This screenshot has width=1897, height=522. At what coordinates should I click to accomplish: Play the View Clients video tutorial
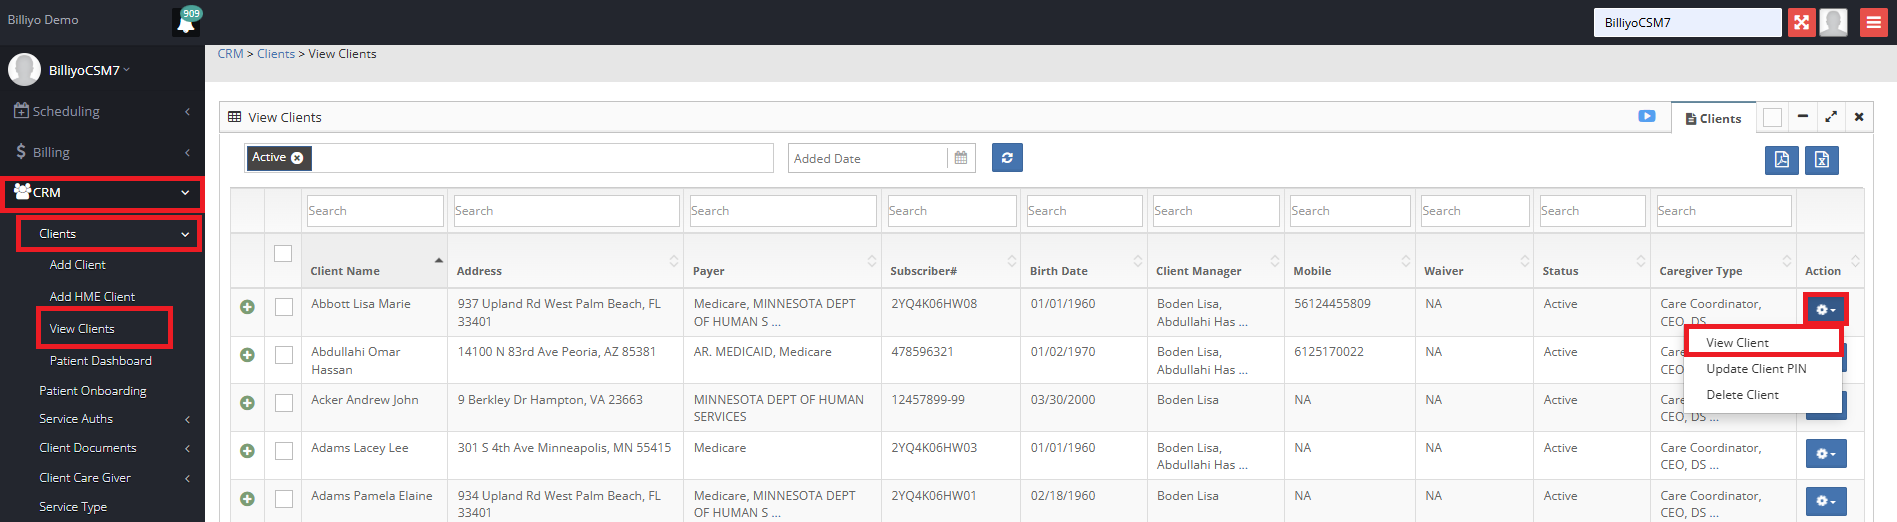pyautogui.click(x=1646, y=117)
